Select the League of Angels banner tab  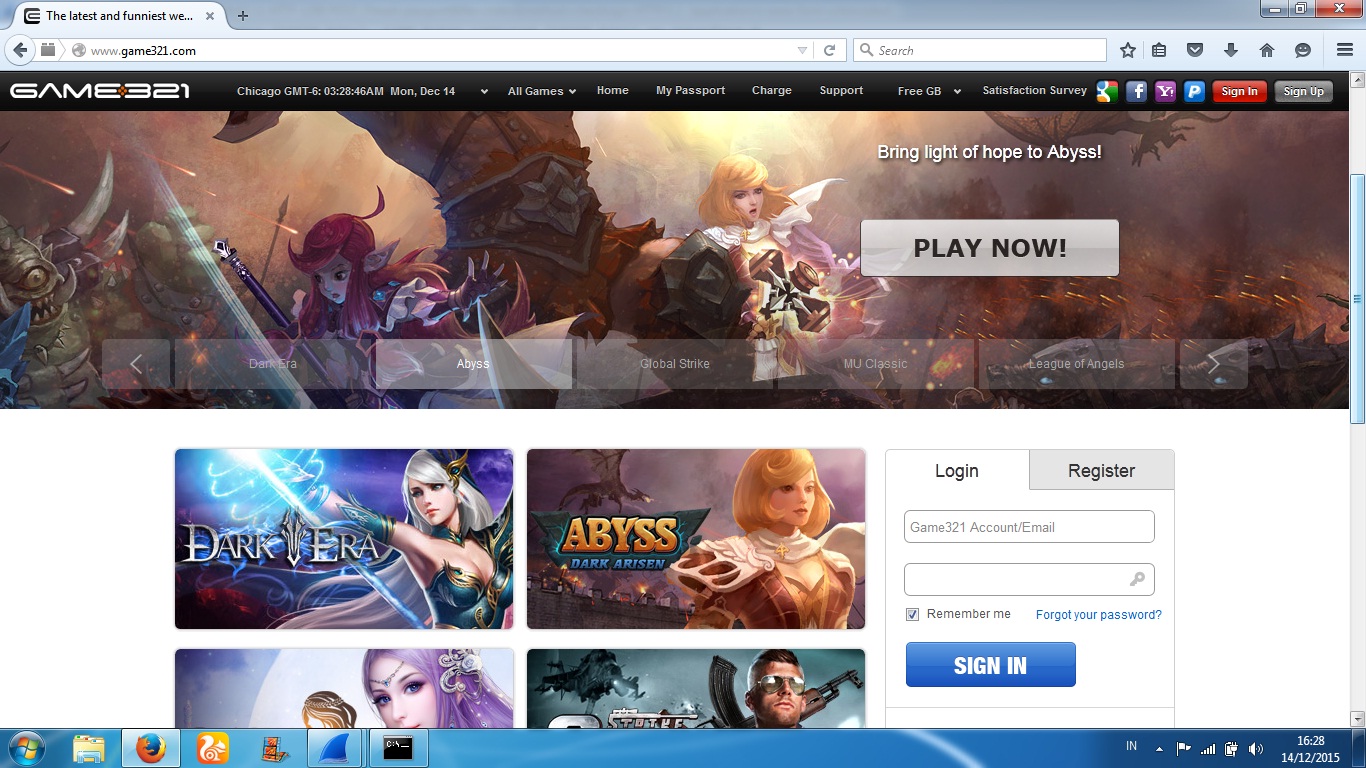pos(1077,364)
